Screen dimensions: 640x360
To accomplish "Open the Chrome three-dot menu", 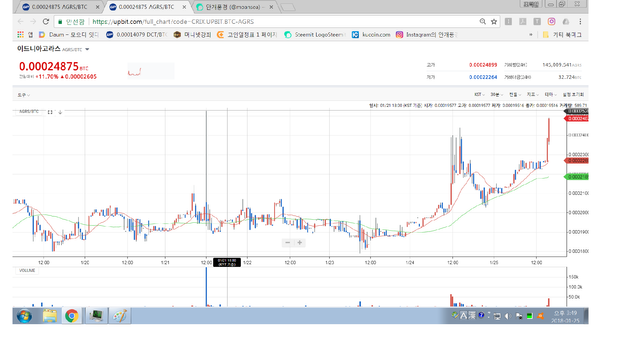I will (x=580, y=22).
